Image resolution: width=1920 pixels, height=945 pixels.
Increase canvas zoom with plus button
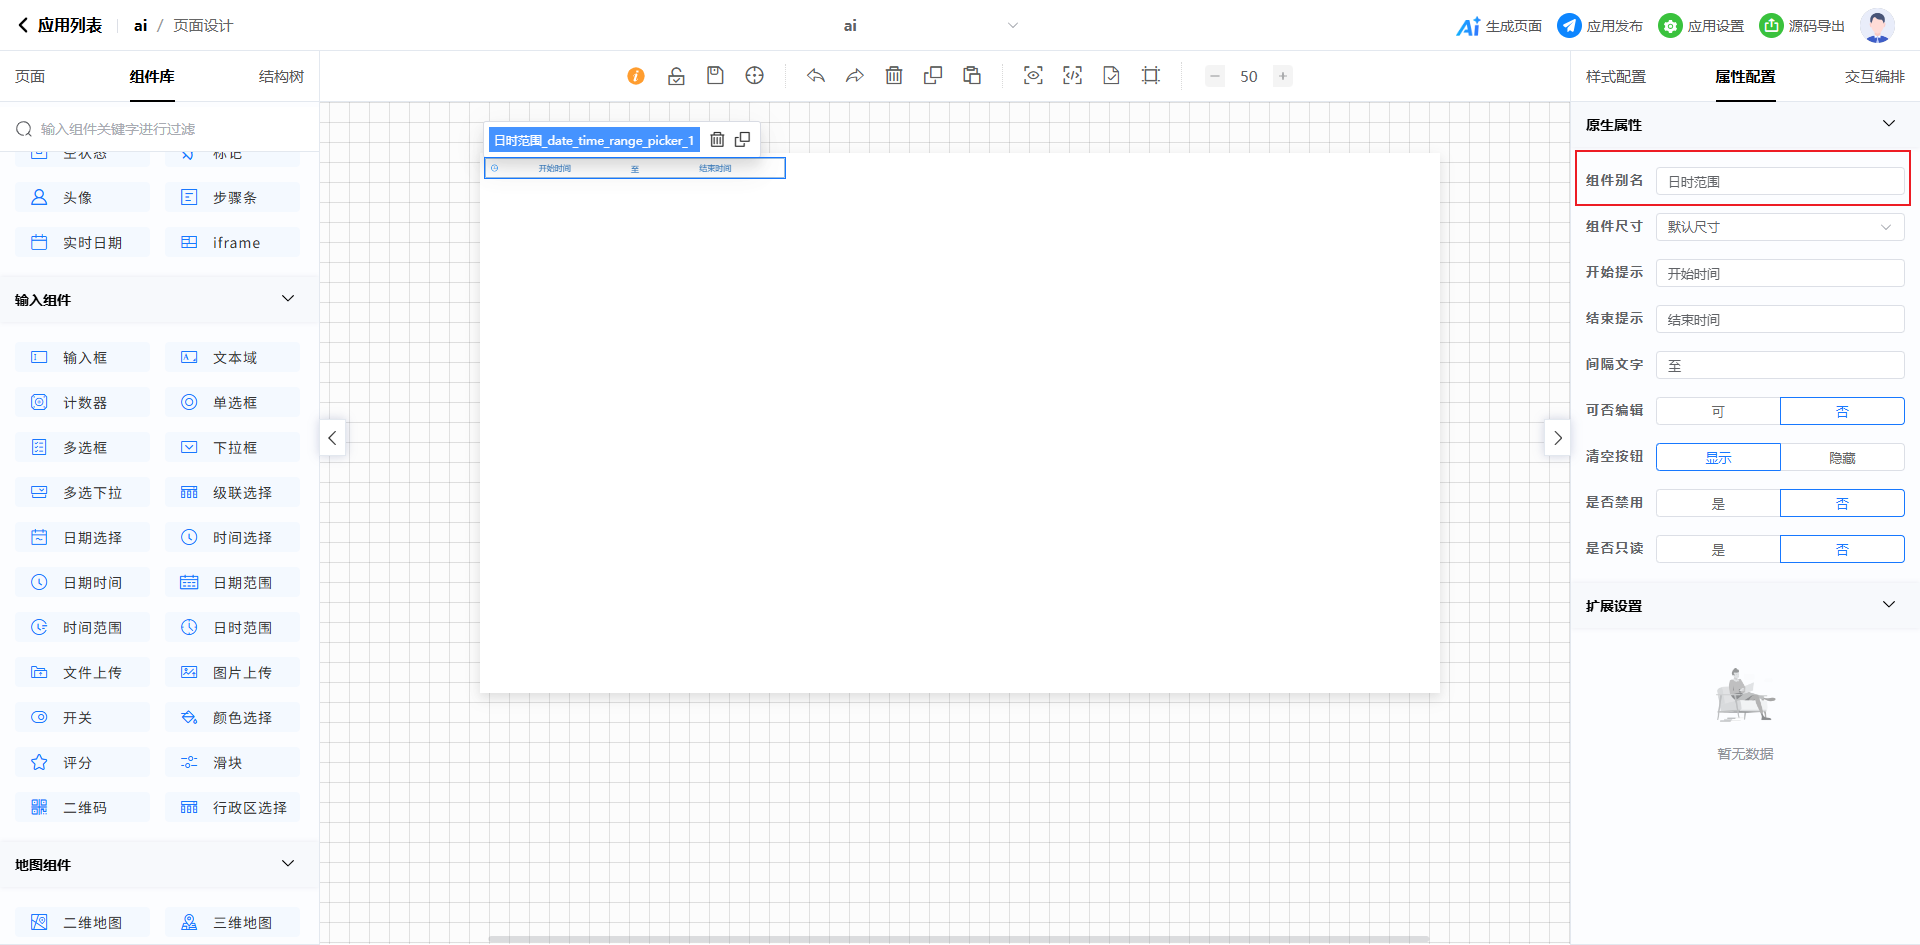[1283, 76]
